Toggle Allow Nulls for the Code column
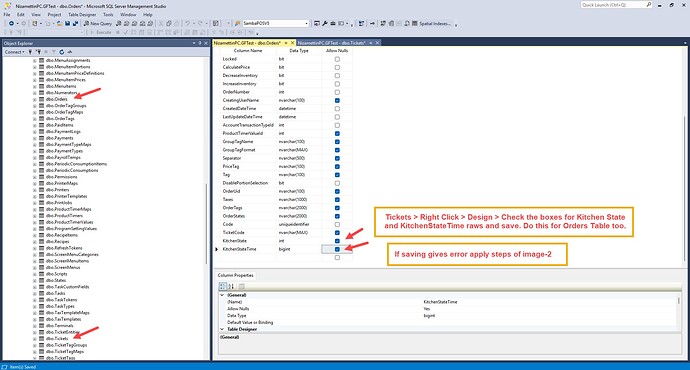Viewport: 690px width, 370px height. pyautogui.click(x=337, y=224)
